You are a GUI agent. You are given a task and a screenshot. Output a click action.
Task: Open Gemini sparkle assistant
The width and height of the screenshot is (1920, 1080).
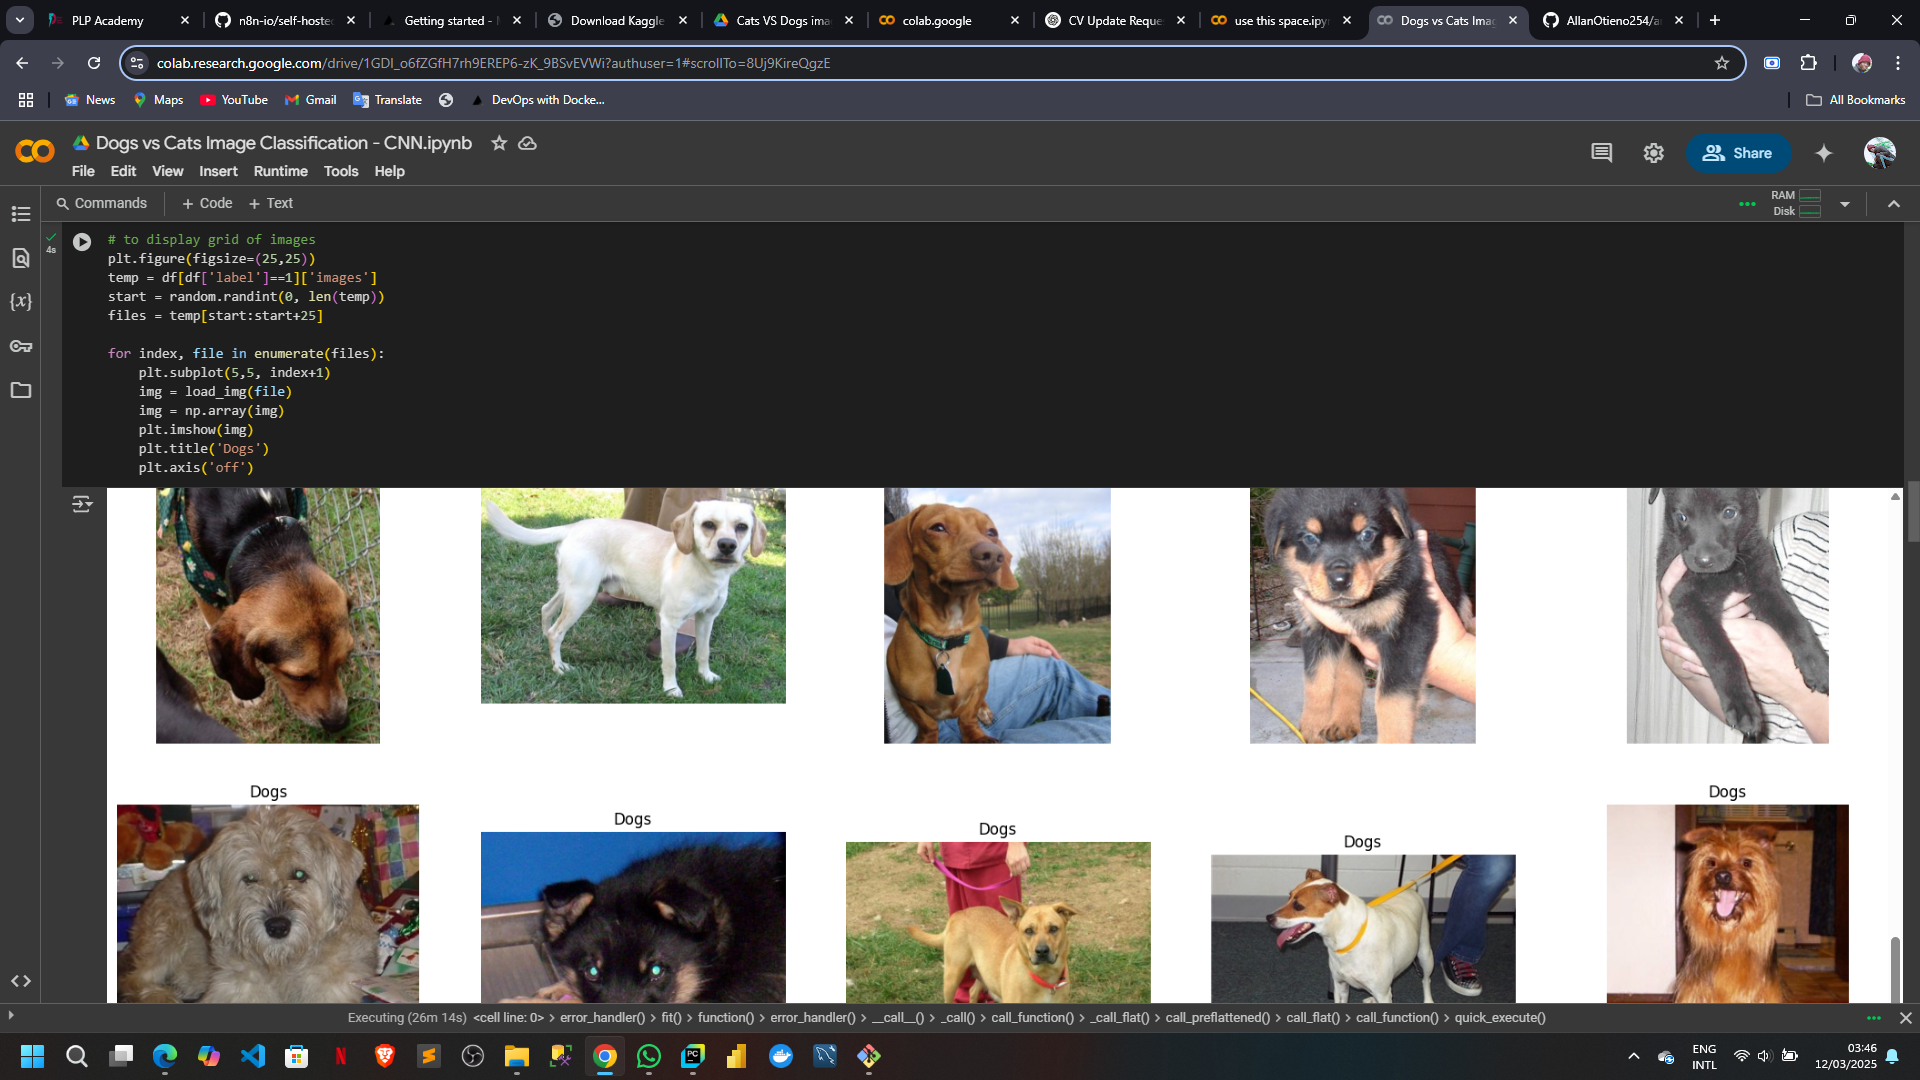[1823, 153]
